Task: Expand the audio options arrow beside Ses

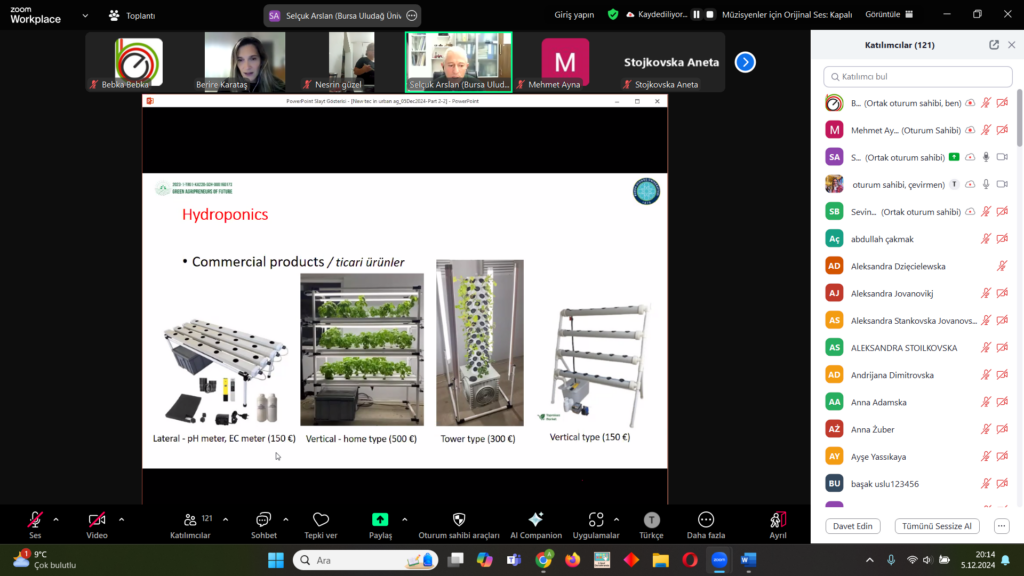Action: 56,519
